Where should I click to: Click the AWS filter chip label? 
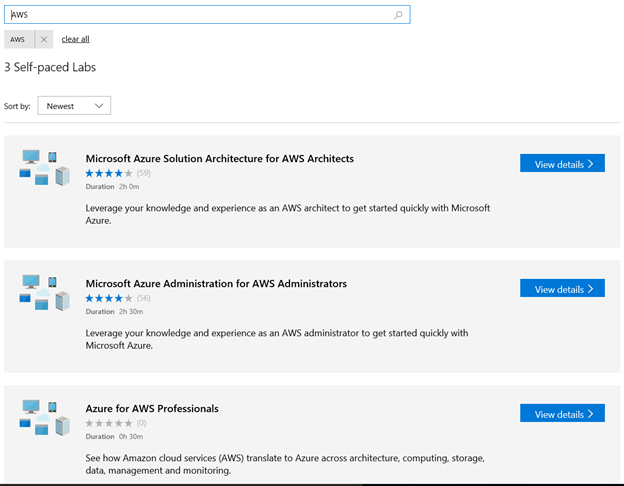click(x=18, y=39)
